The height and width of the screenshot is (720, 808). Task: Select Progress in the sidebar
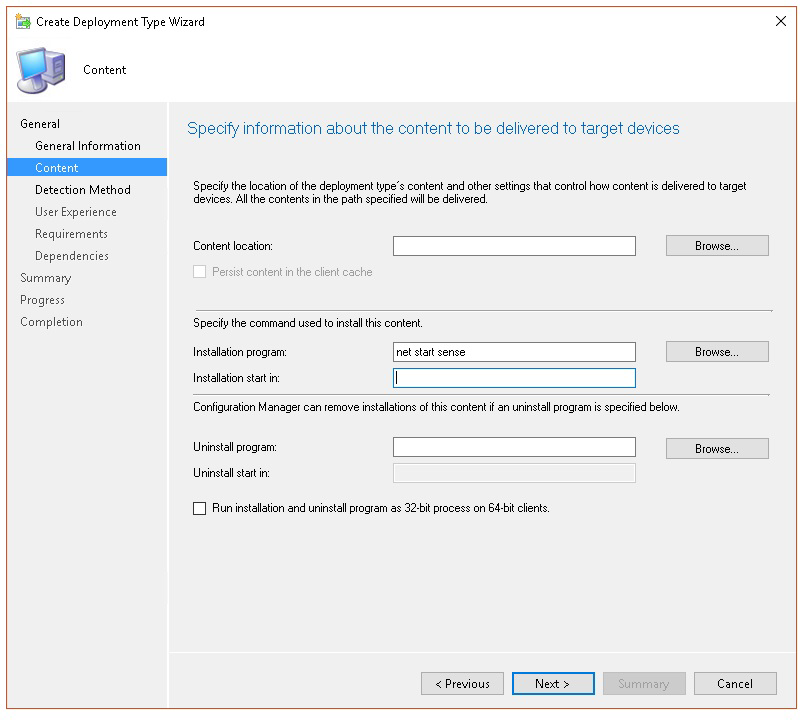click(42, 300)
